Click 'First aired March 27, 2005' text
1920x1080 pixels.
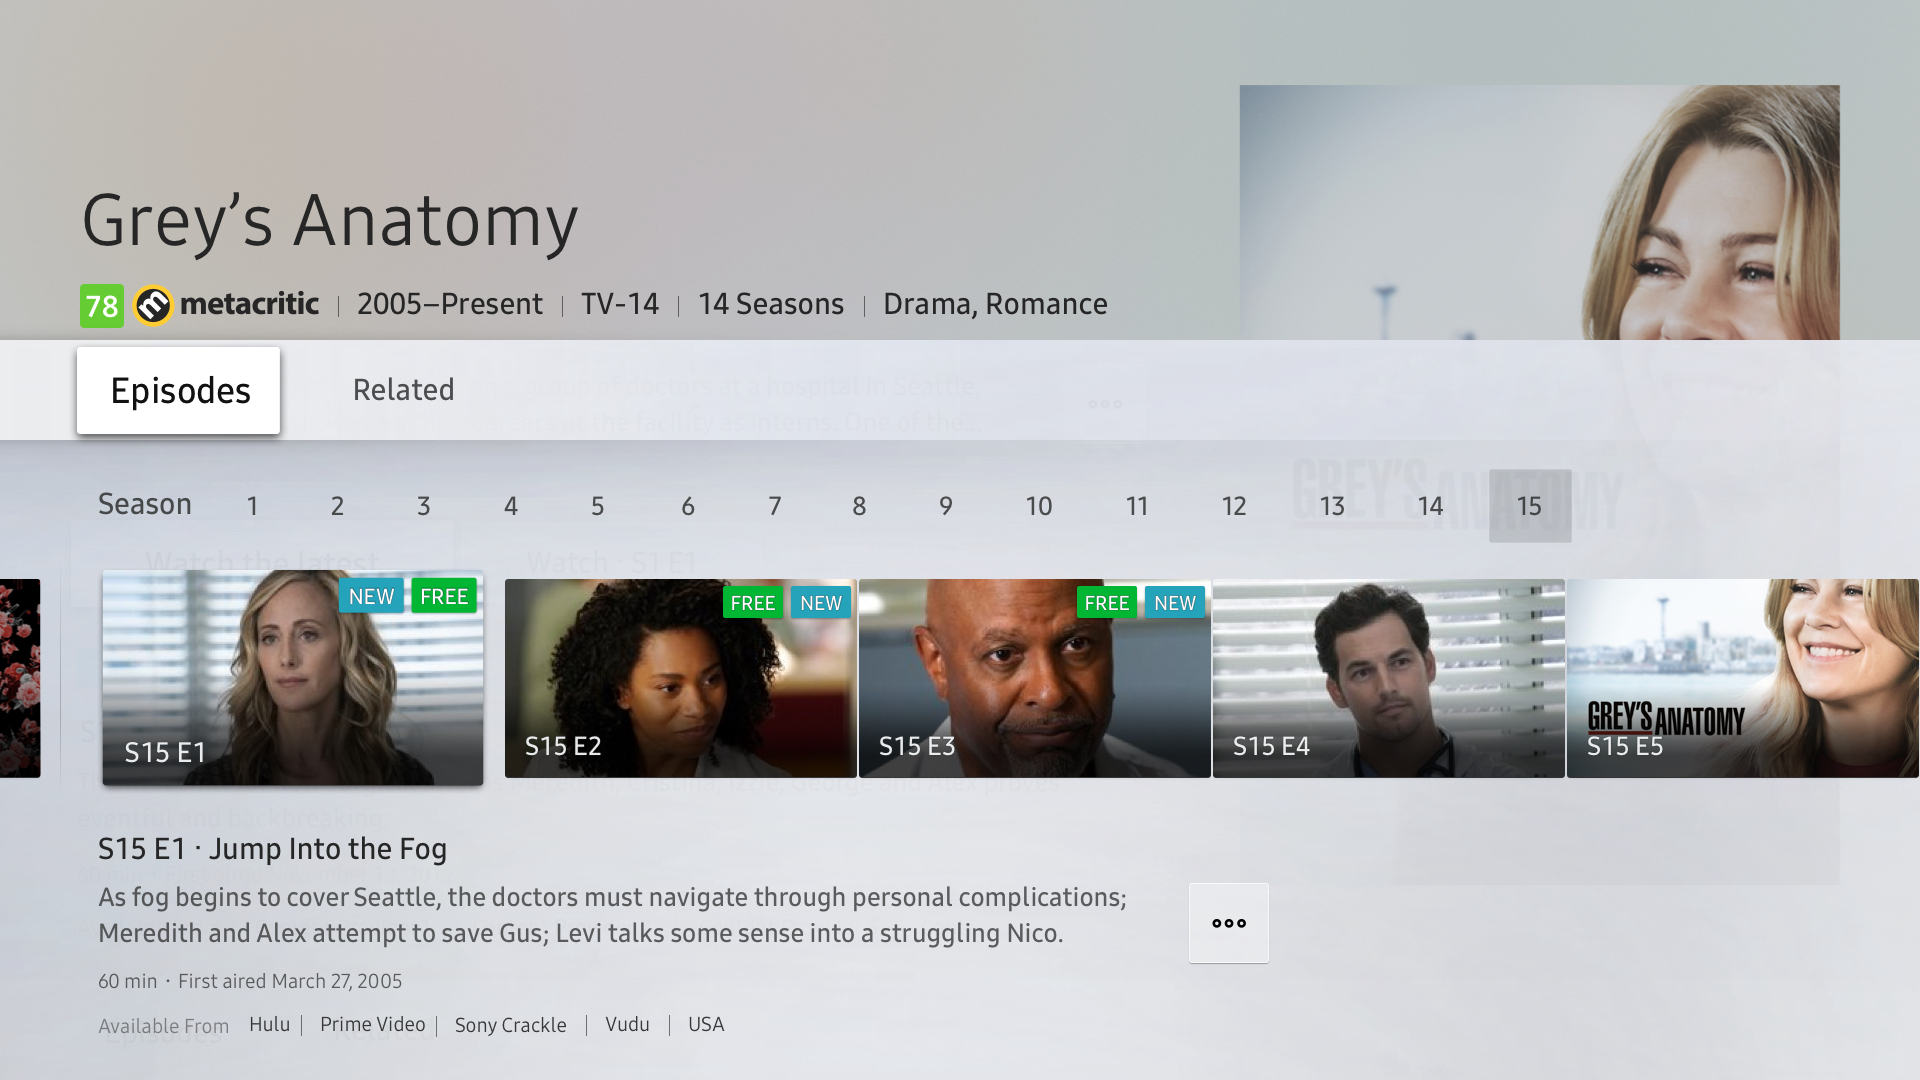pyautogui.click(x=290, y=981)
